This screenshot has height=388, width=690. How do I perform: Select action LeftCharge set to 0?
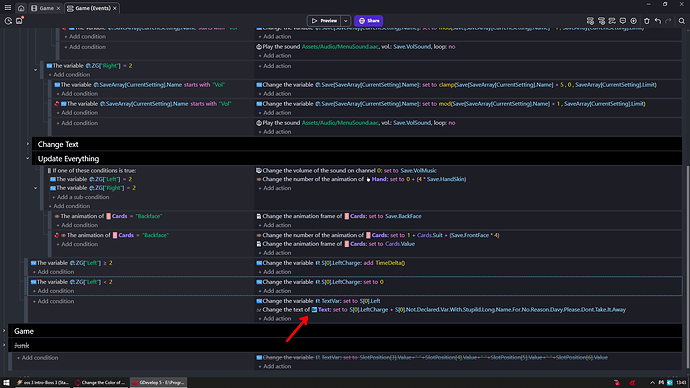[320, 282]
